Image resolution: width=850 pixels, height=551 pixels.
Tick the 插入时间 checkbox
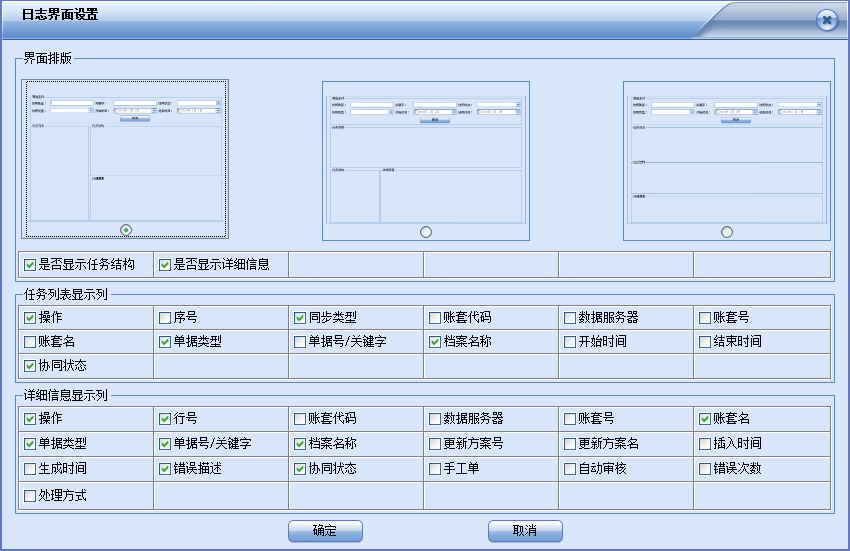click(705, 444)
